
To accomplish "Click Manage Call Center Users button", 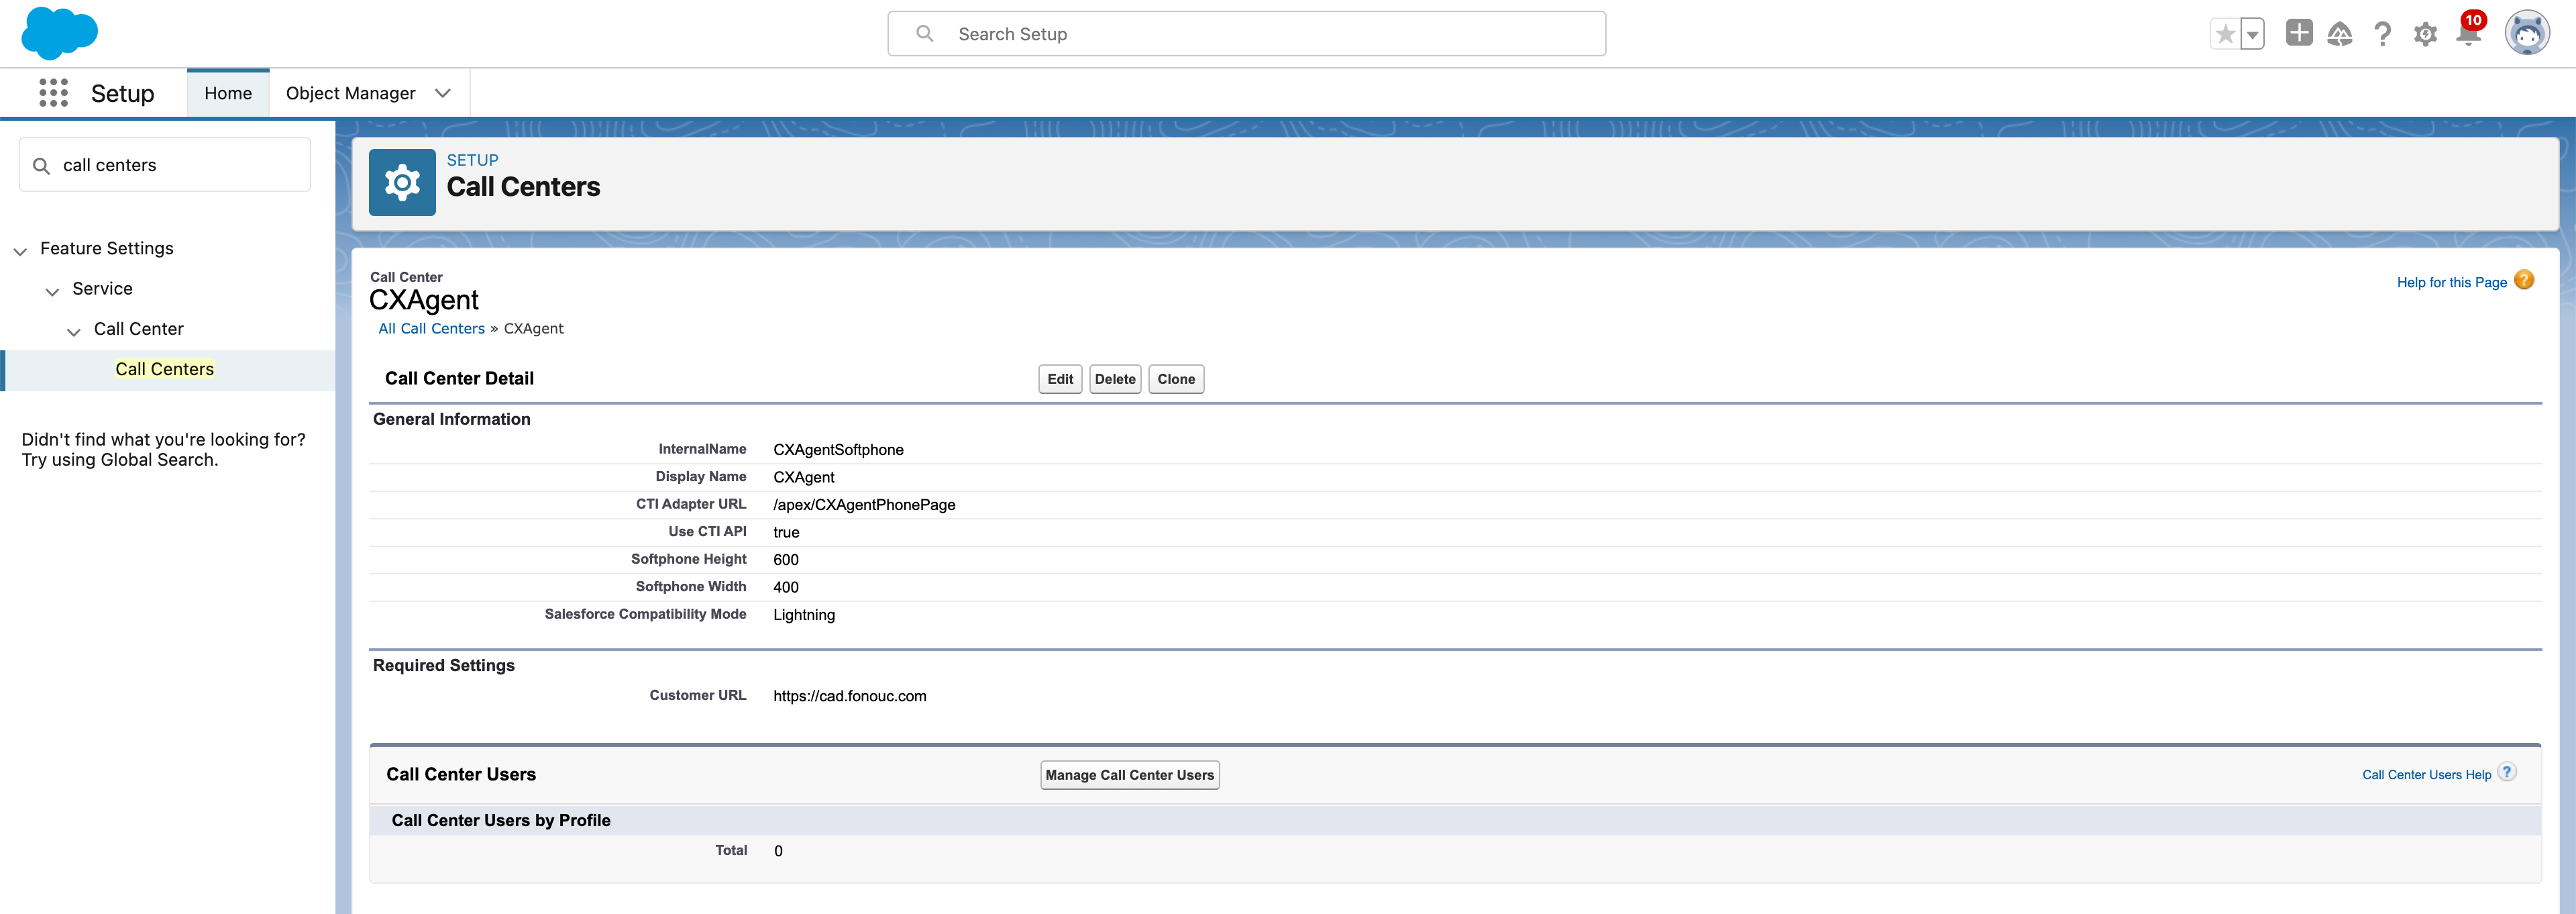I will point(1130,775).
